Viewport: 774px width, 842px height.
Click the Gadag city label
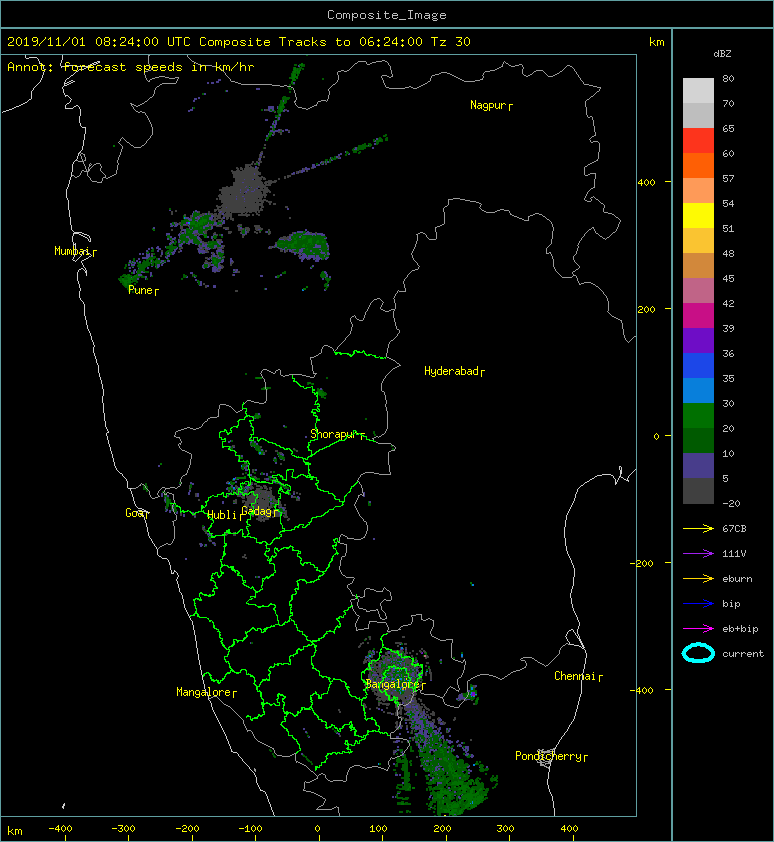coord(257,511)
